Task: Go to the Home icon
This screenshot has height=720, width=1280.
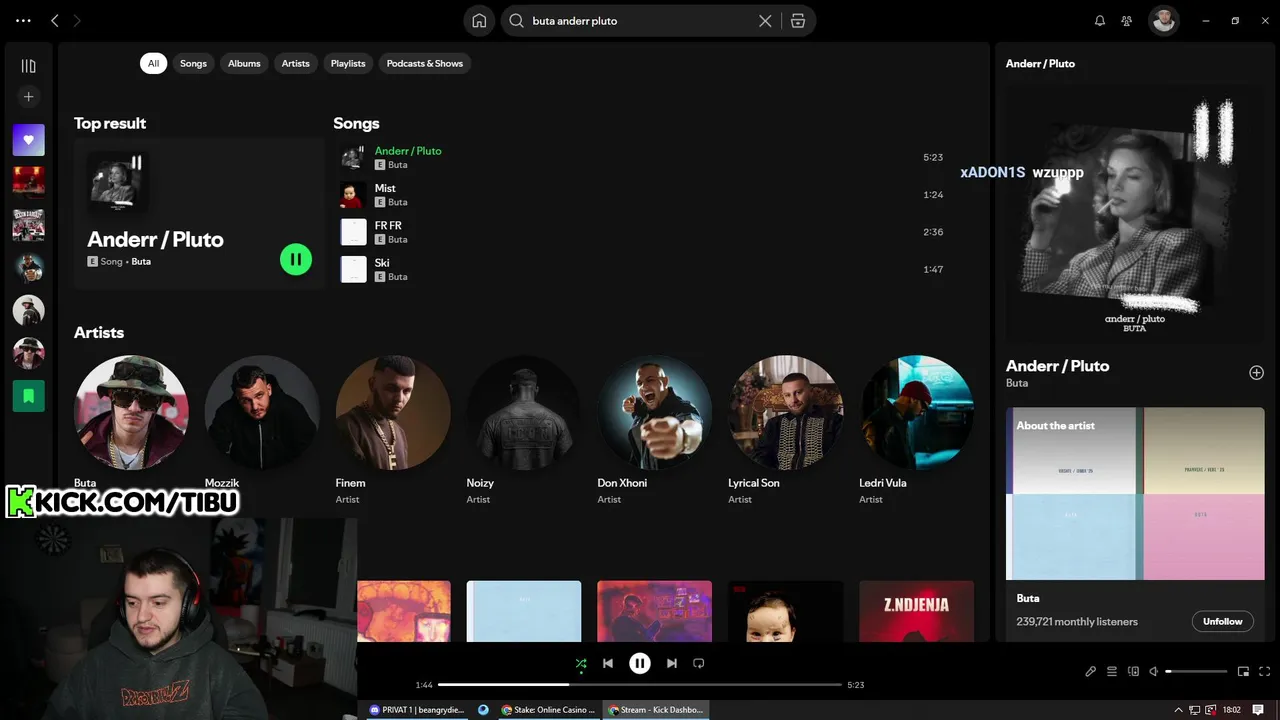Action: pos(479,21)
